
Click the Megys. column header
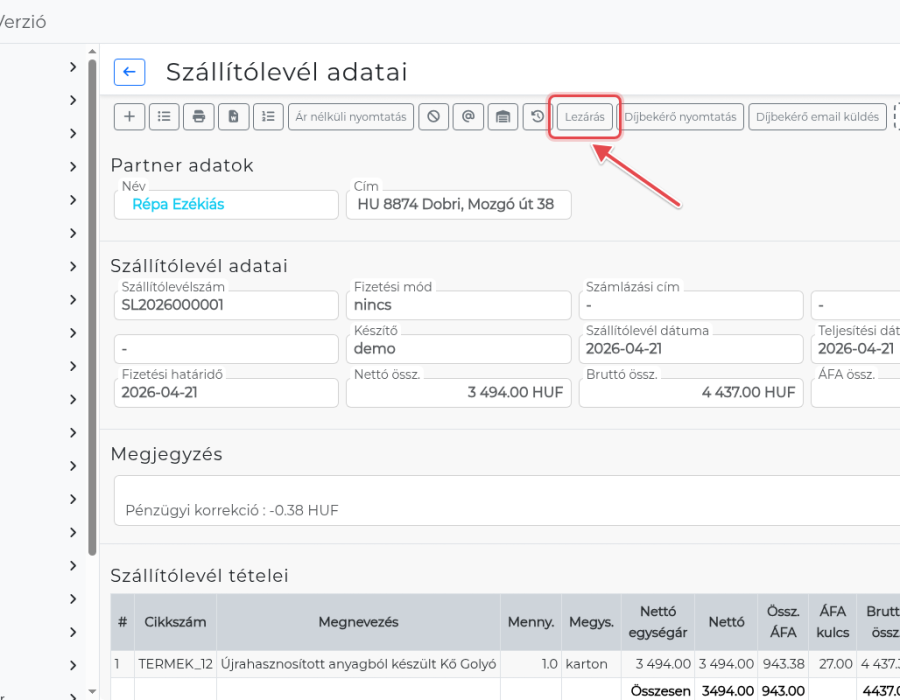tap(591, 622)
